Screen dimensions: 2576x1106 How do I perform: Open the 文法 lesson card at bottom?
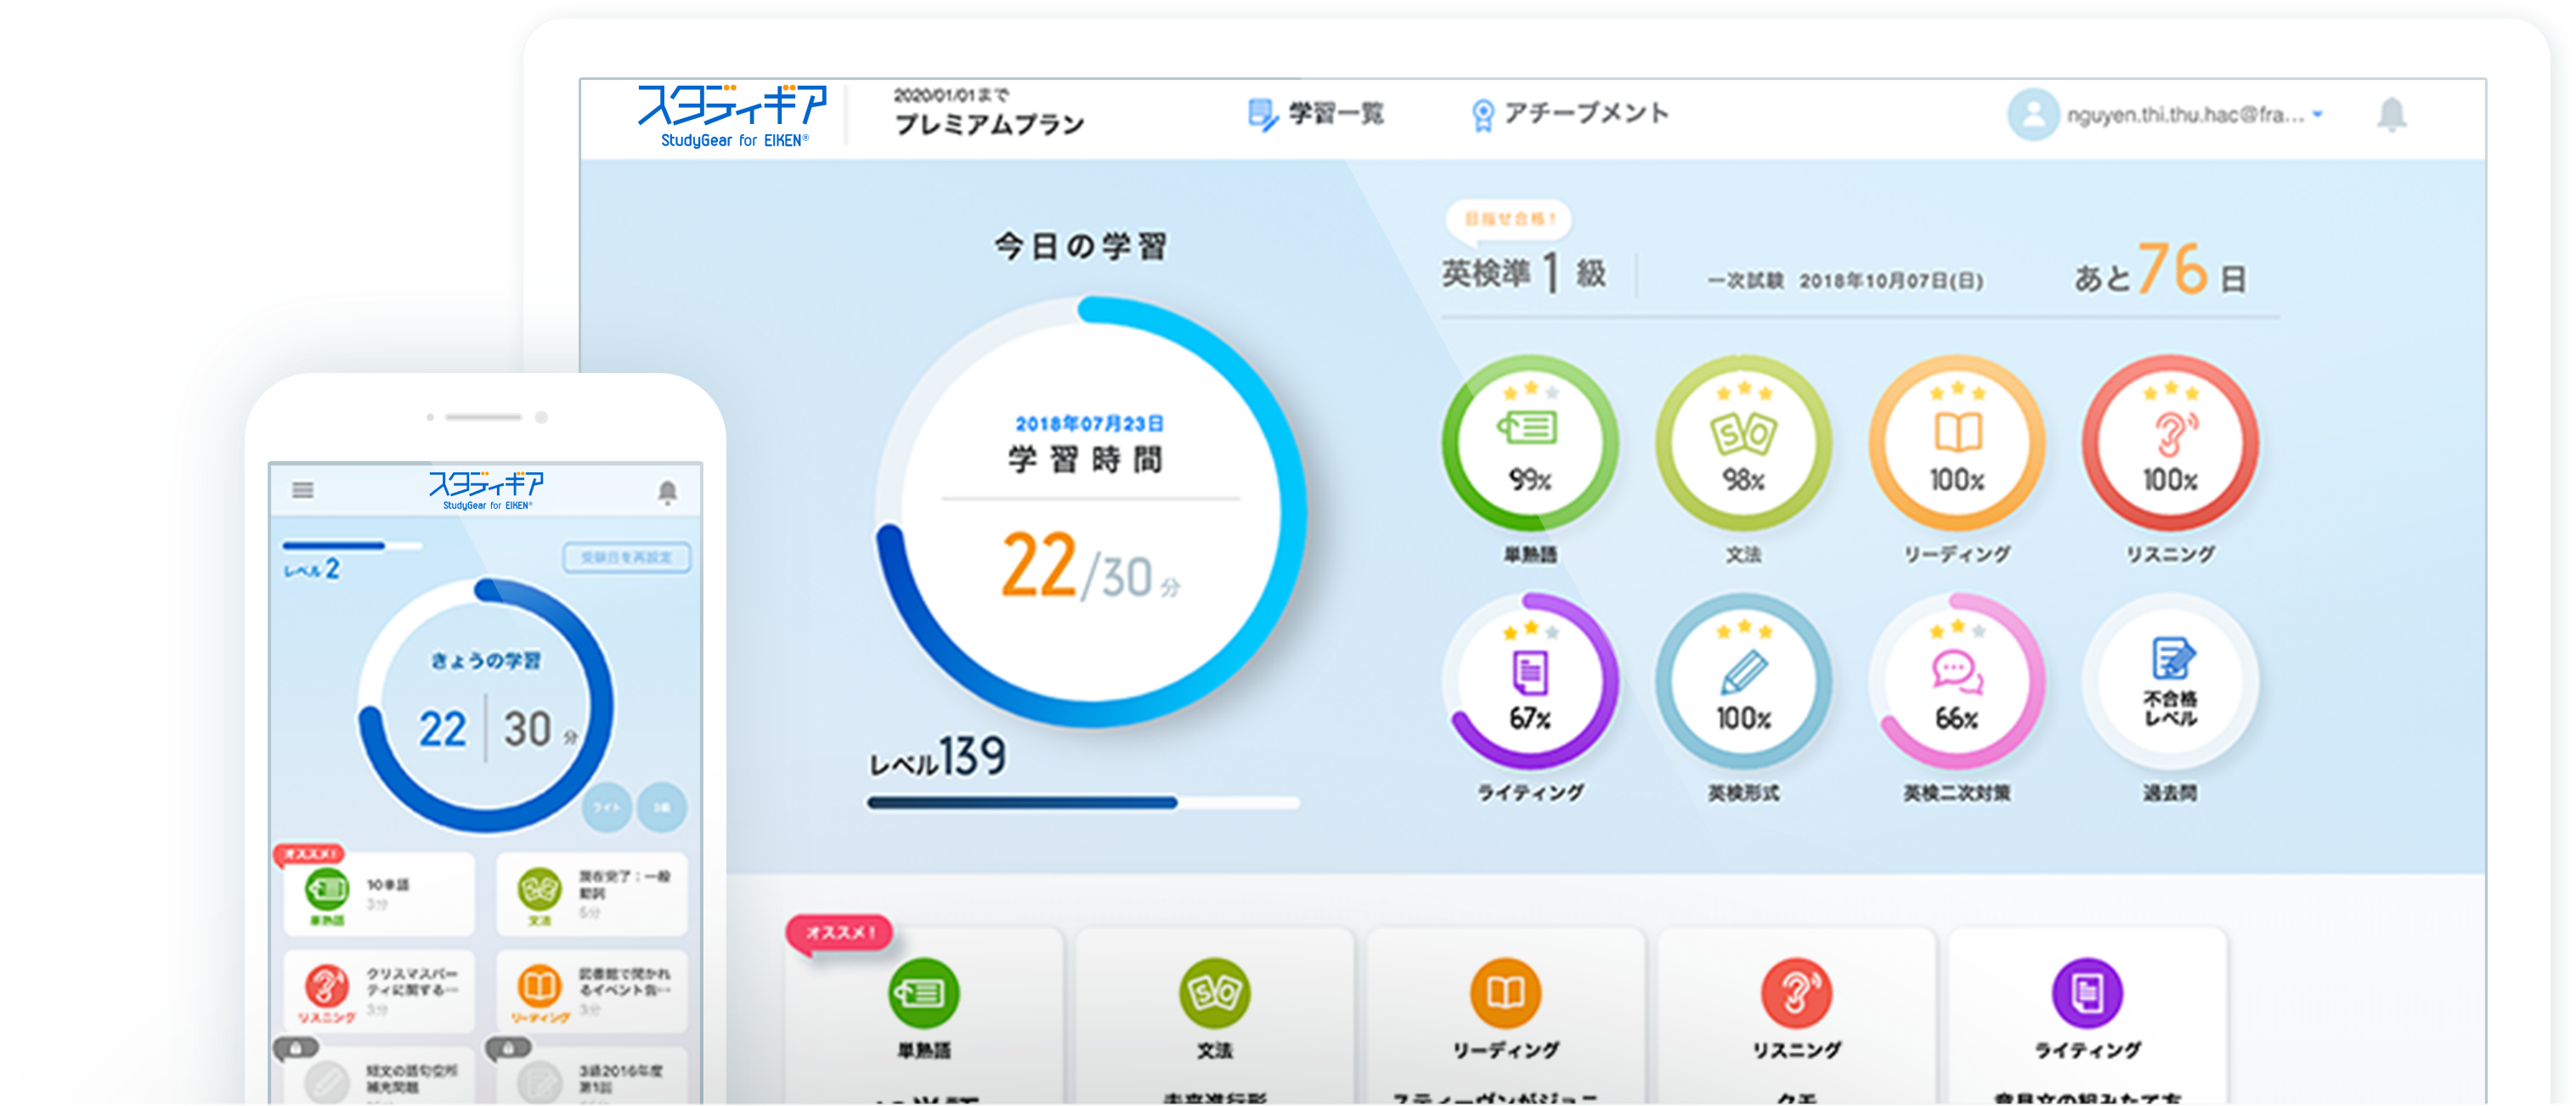1214,1016
